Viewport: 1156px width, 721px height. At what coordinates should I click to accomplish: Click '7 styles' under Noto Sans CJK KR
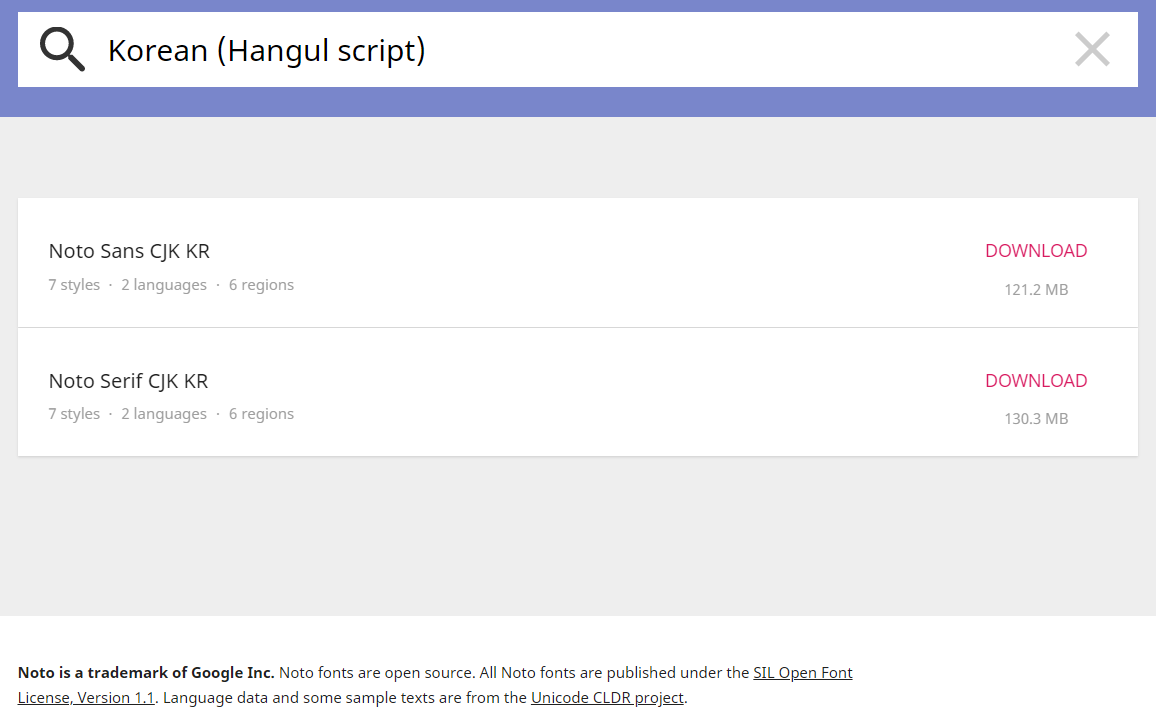pyautogui.click(x=74, y=285)
